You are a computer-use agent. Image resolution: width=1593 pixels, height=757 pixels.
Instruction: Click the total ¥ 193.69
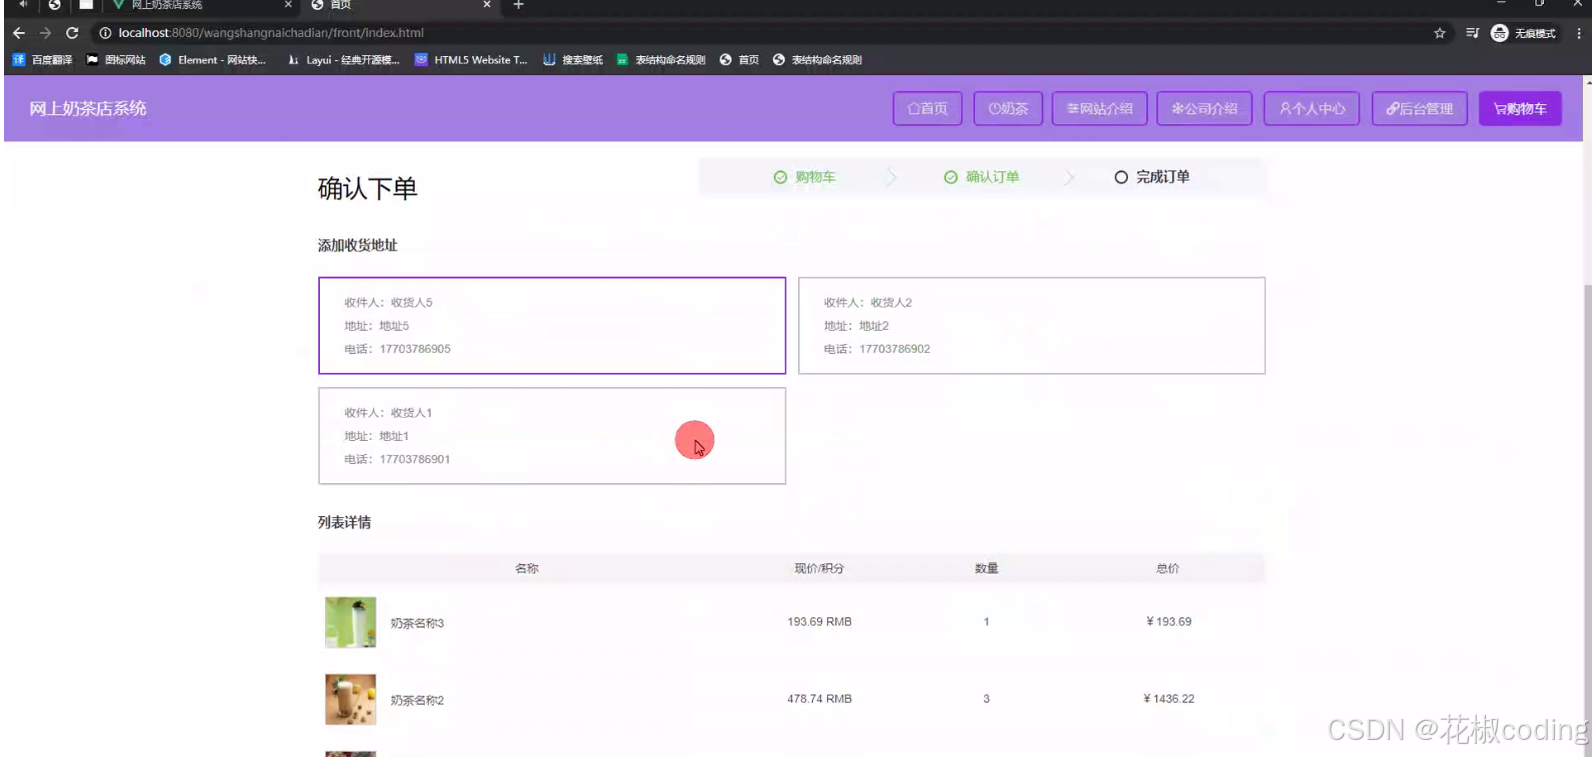click(x=1169, y=622)
